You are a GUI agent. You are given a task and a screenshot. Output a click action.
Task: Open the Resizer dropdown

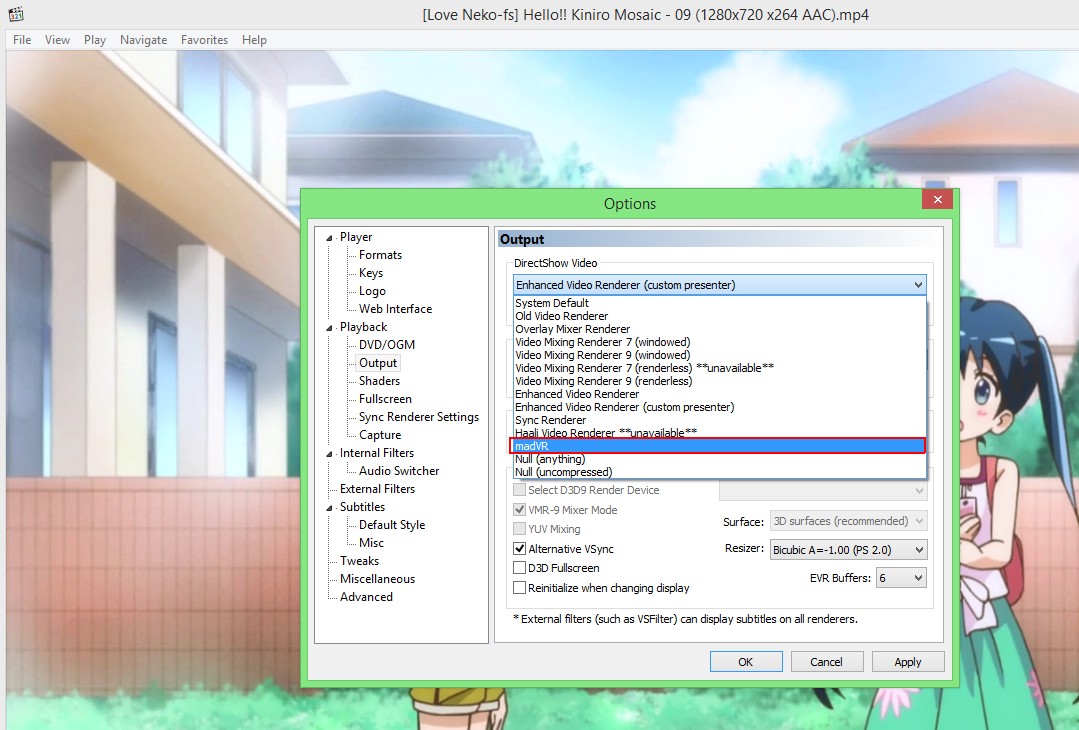[x=848, y=550]
